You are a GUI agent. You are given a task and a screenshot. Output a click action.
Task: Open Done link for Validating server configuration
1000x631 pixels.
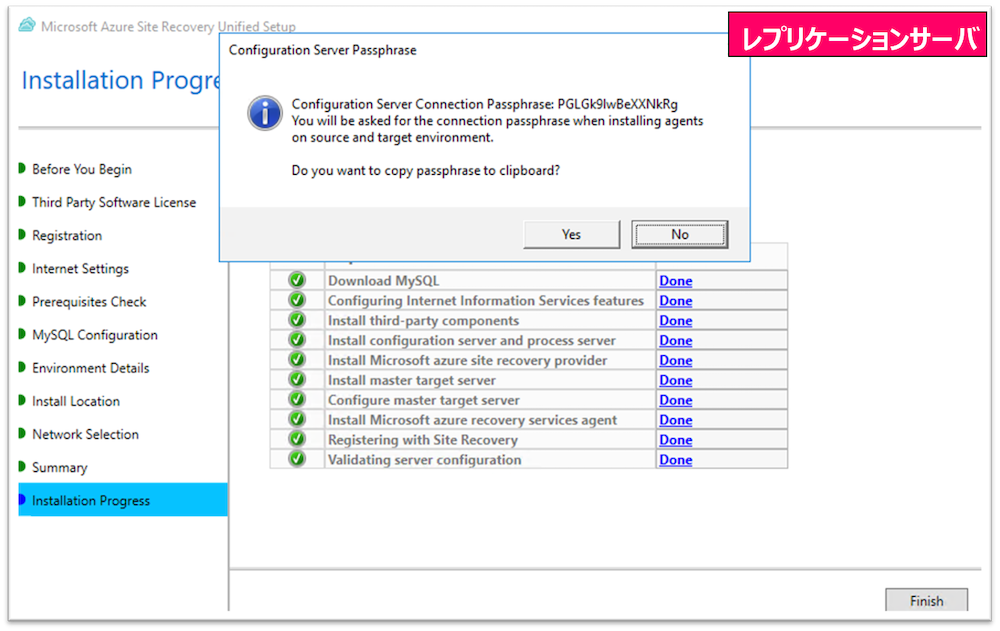tap(675, 460)
